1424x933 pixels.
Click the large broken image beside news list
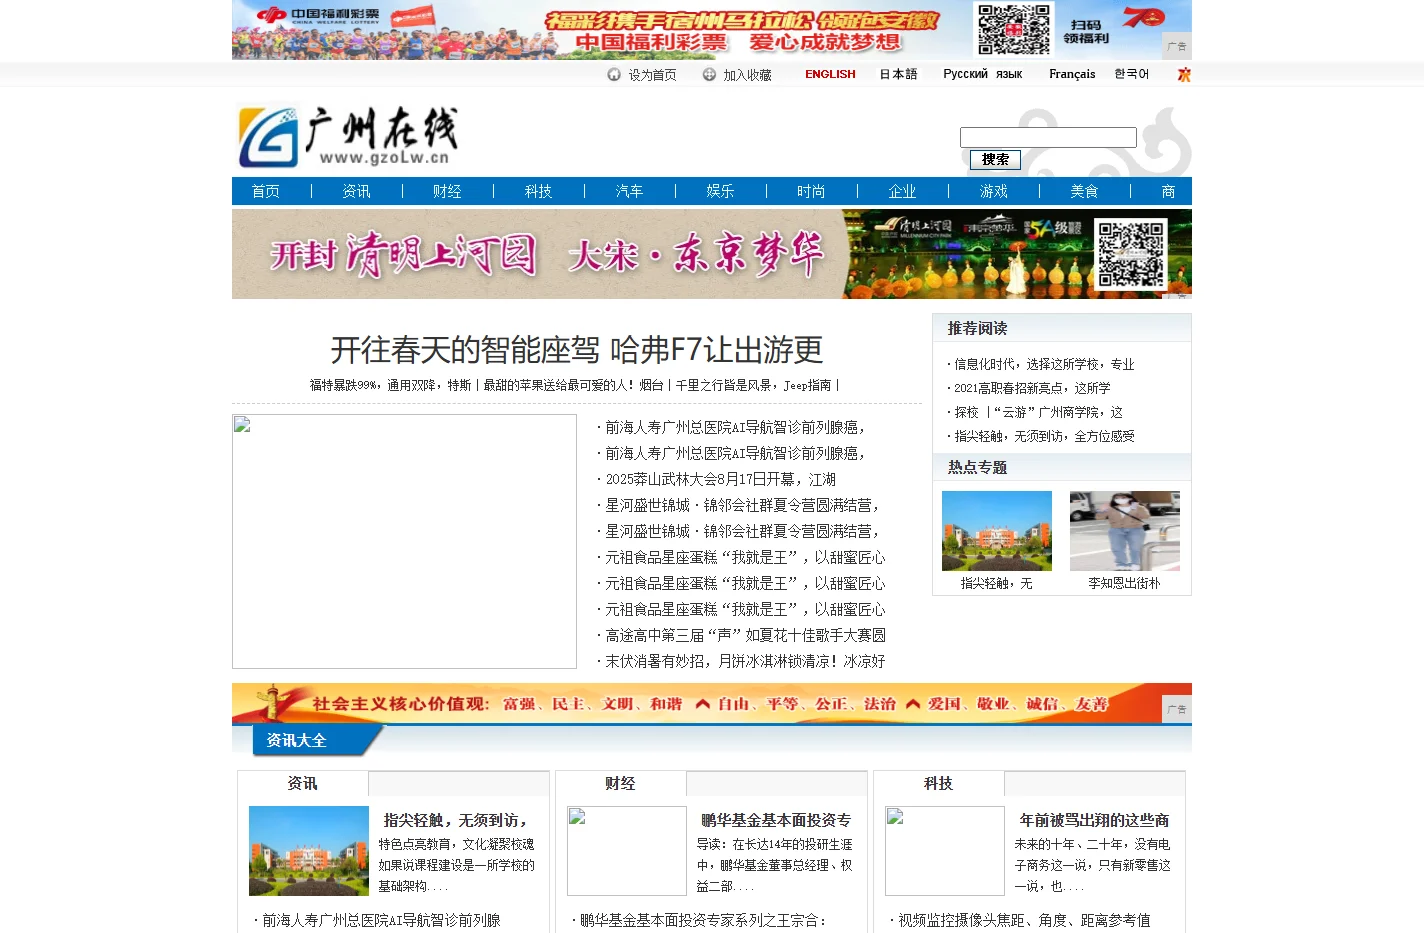click(x=405, y=541)
